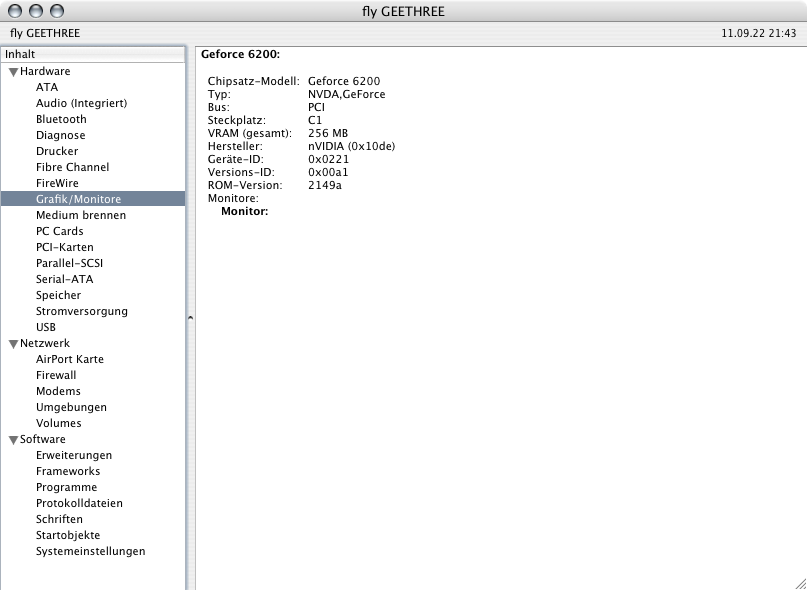Open Stromversorgung entry
The width and height of the screenshot is (807, 590).
82,311
